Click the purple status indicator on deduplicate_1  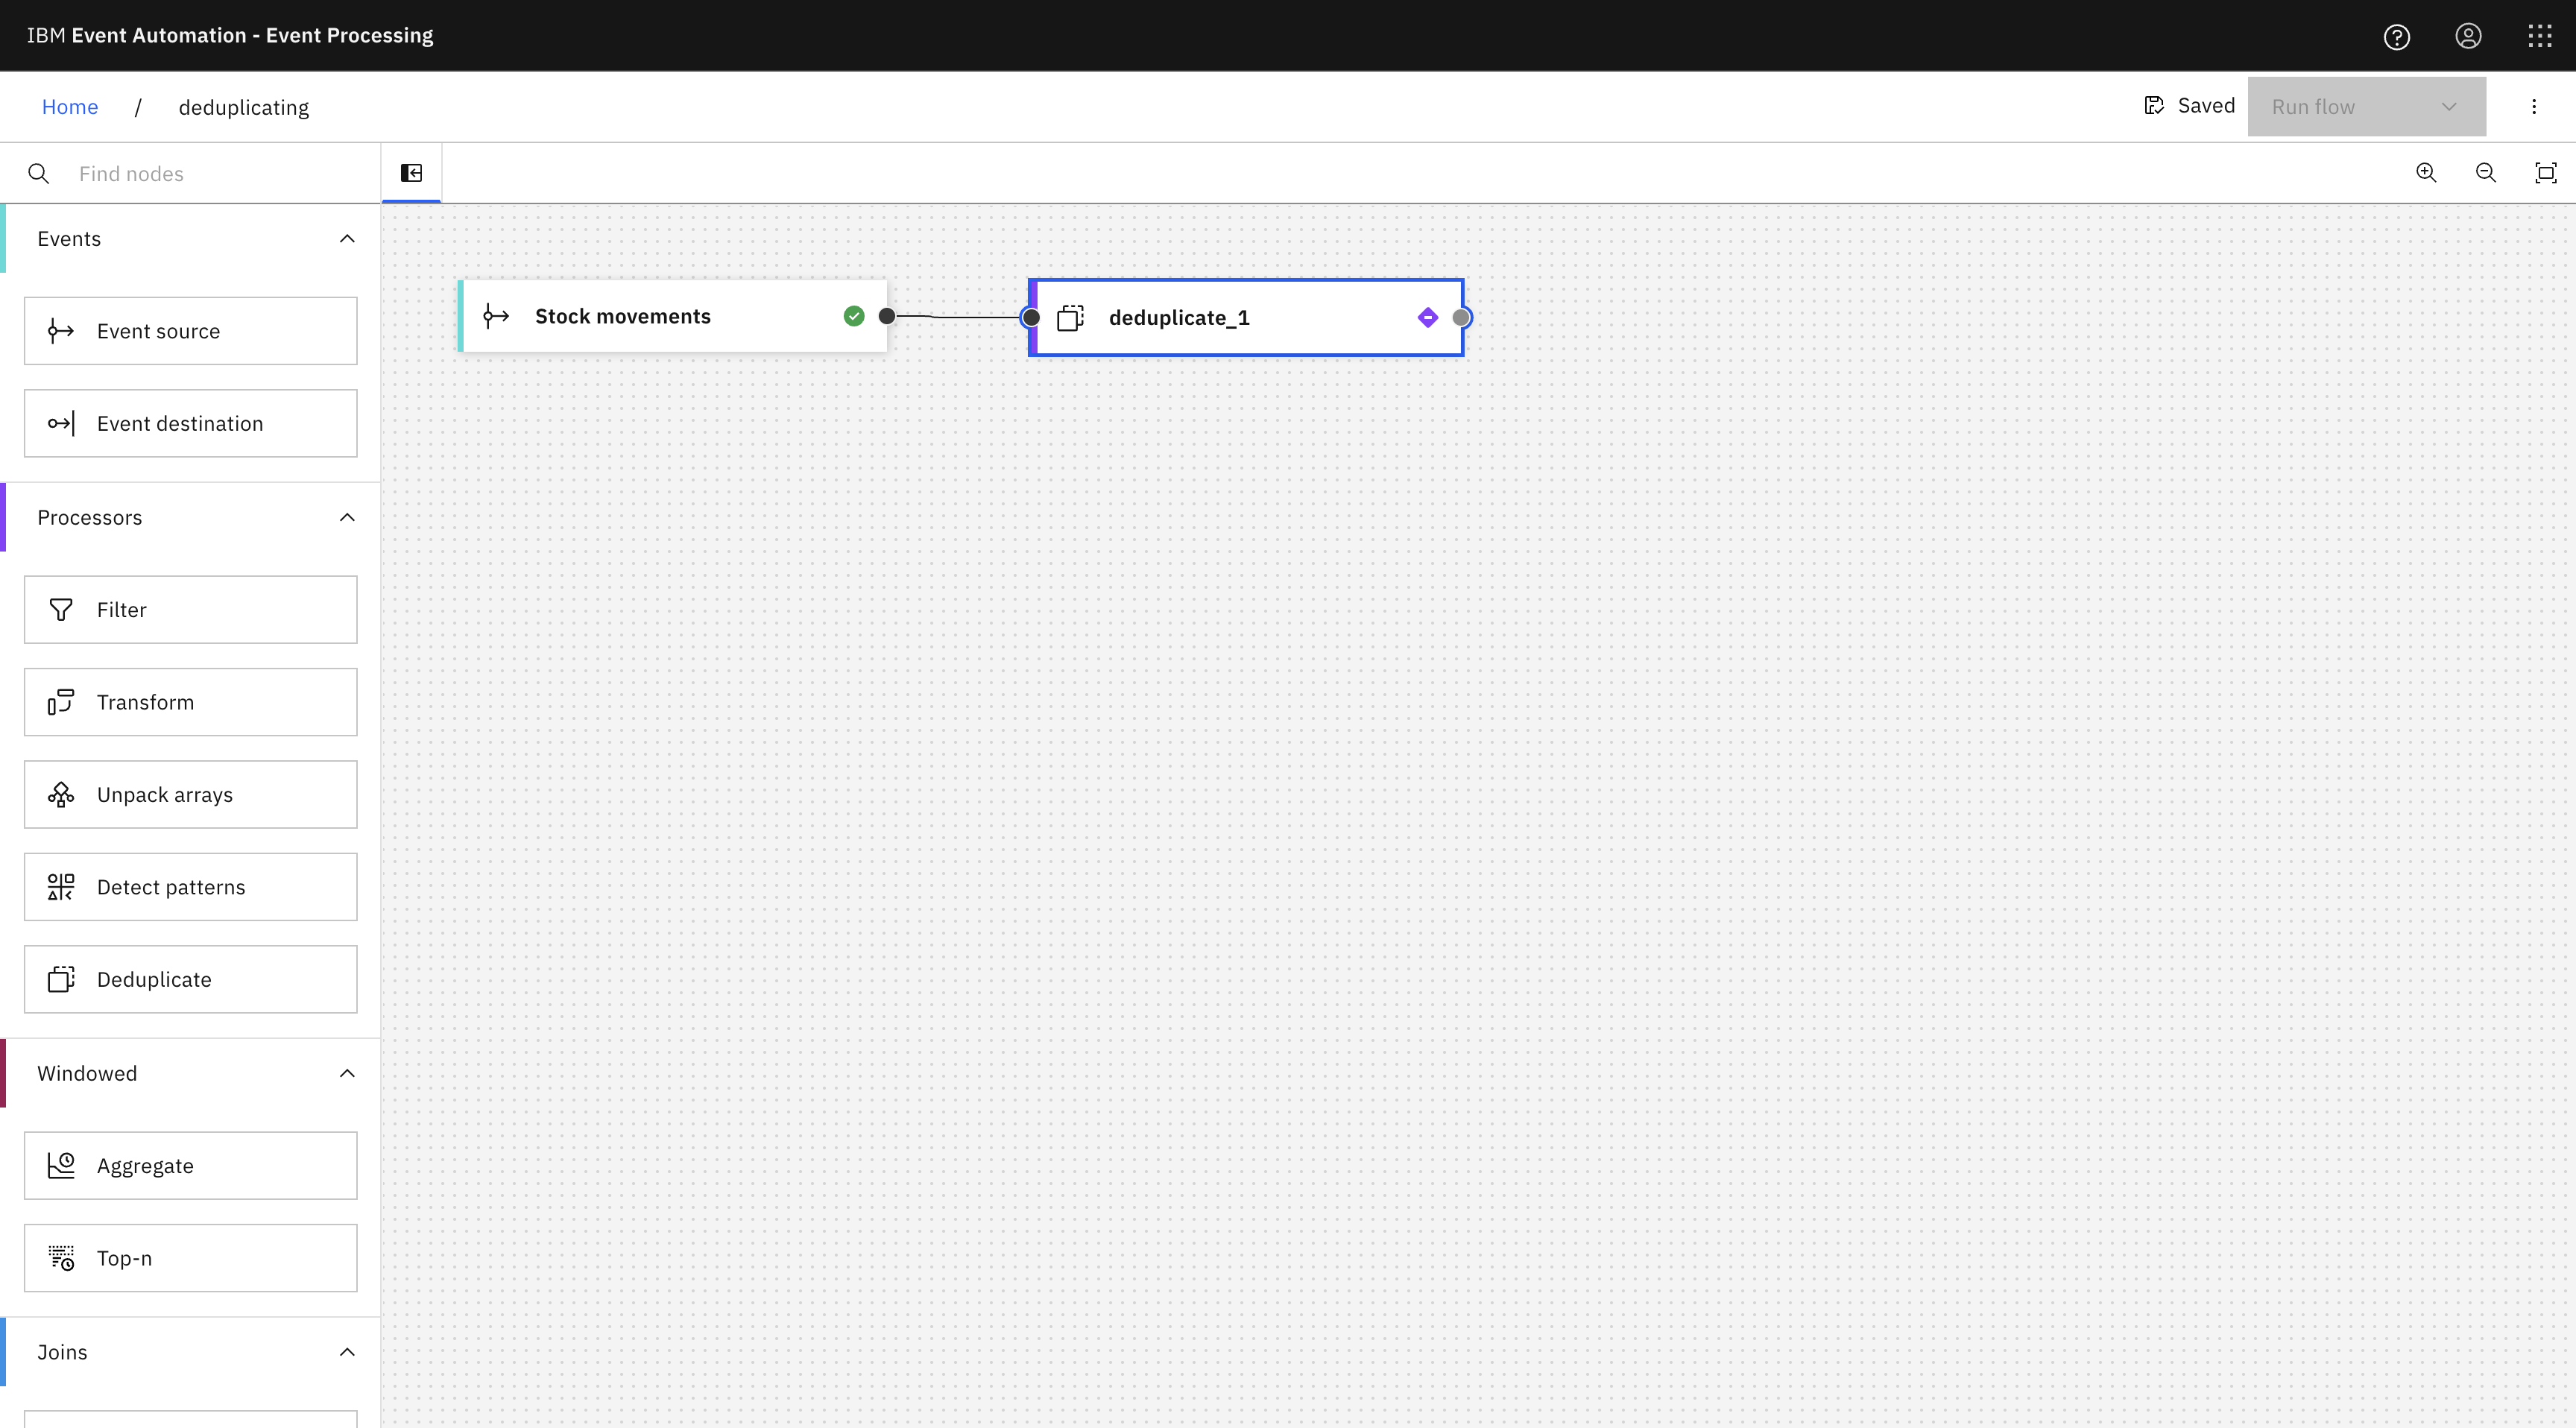1427,317
